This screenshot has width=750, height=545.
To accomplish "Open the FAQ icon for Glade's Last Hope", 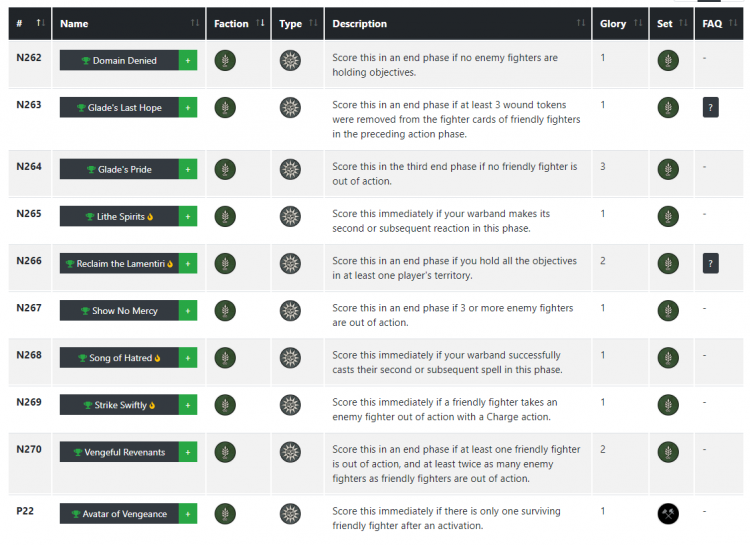I will pyautogui.click(x=710, y=107).
